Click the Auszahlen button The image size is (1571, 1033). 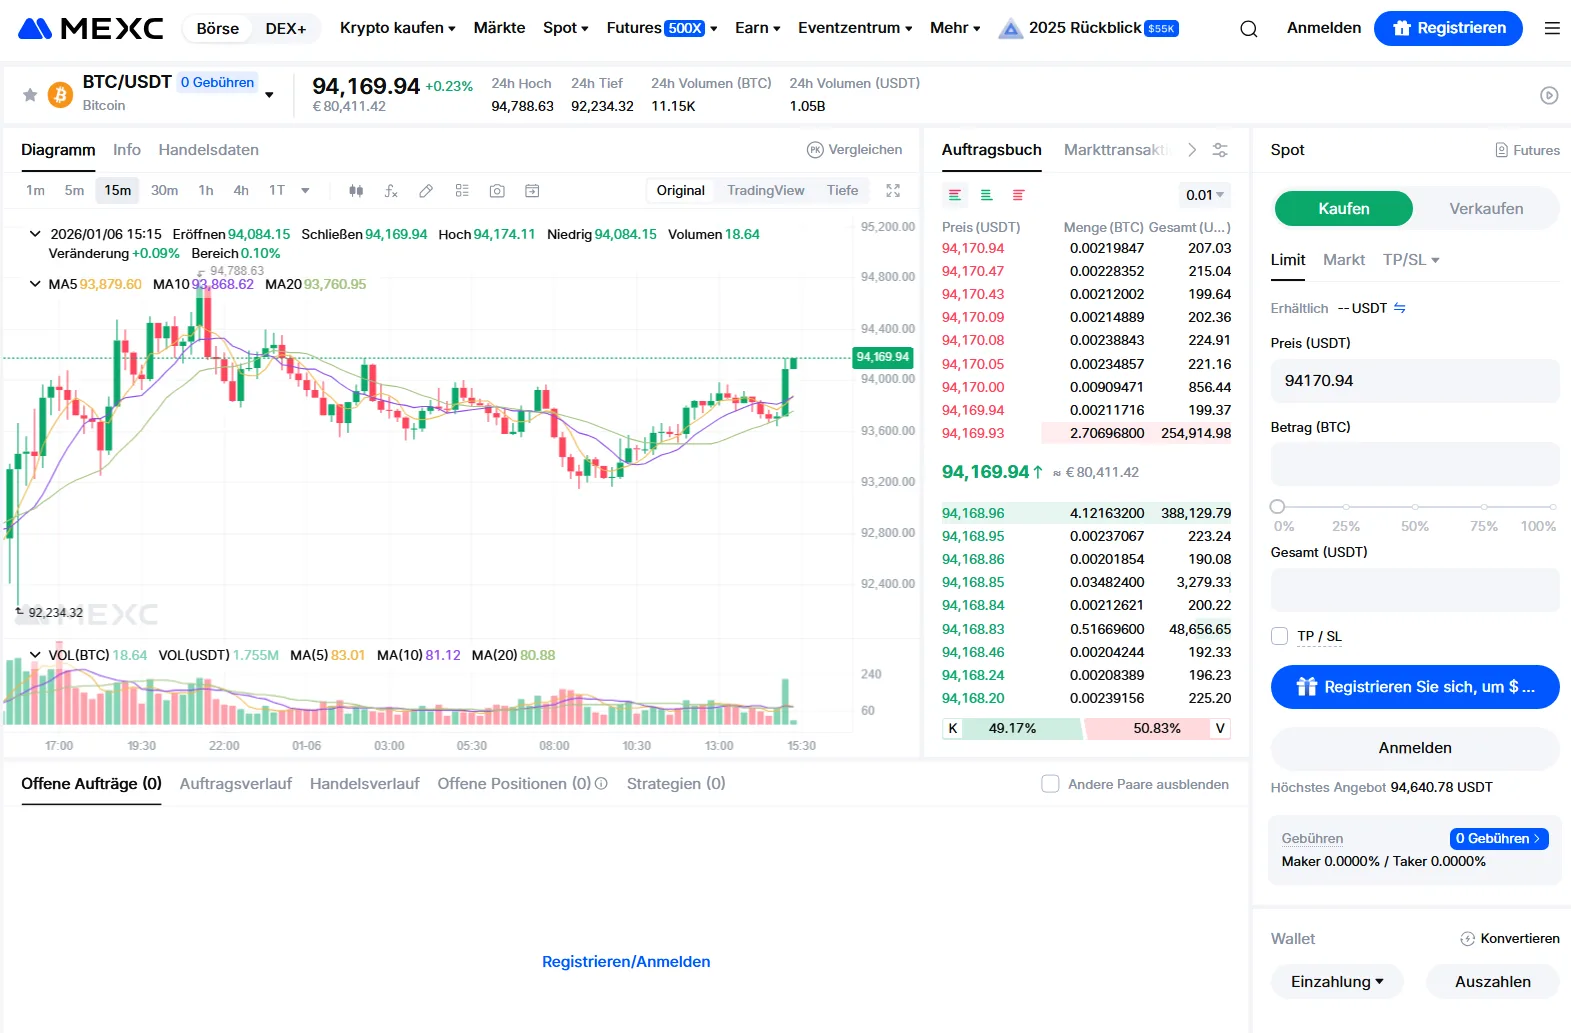(1492, 982)
